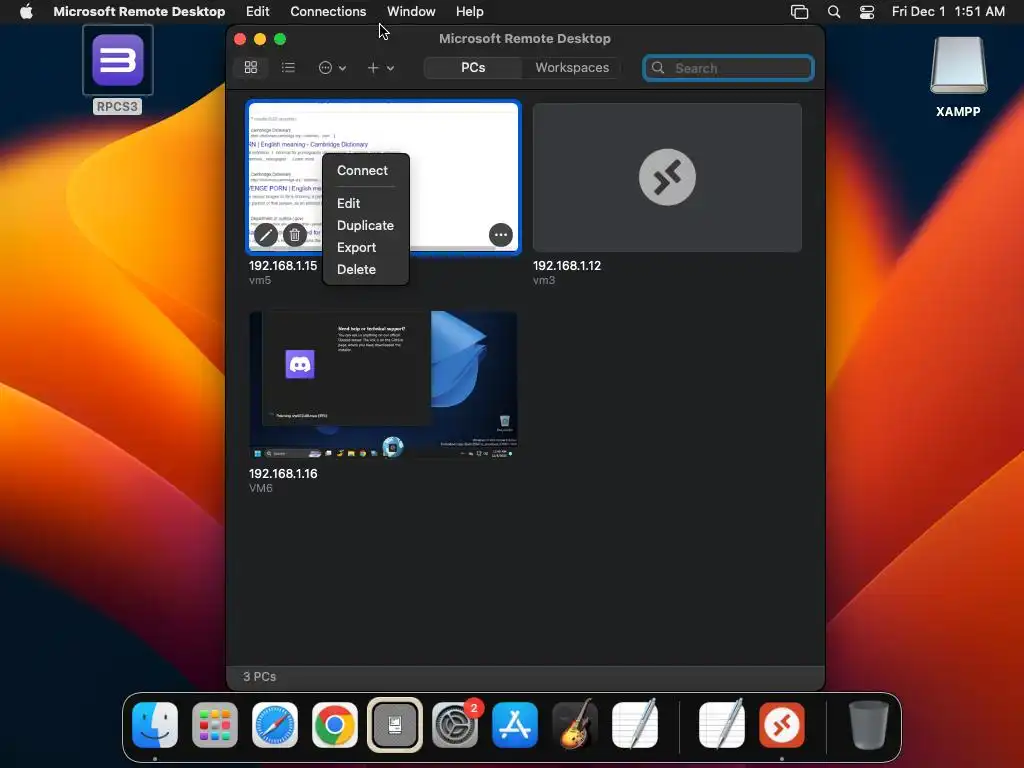This screenshot has height=768, width=1024.
Task: Open the ellipsis actions menu in toolbar
Action: (332, 67)
